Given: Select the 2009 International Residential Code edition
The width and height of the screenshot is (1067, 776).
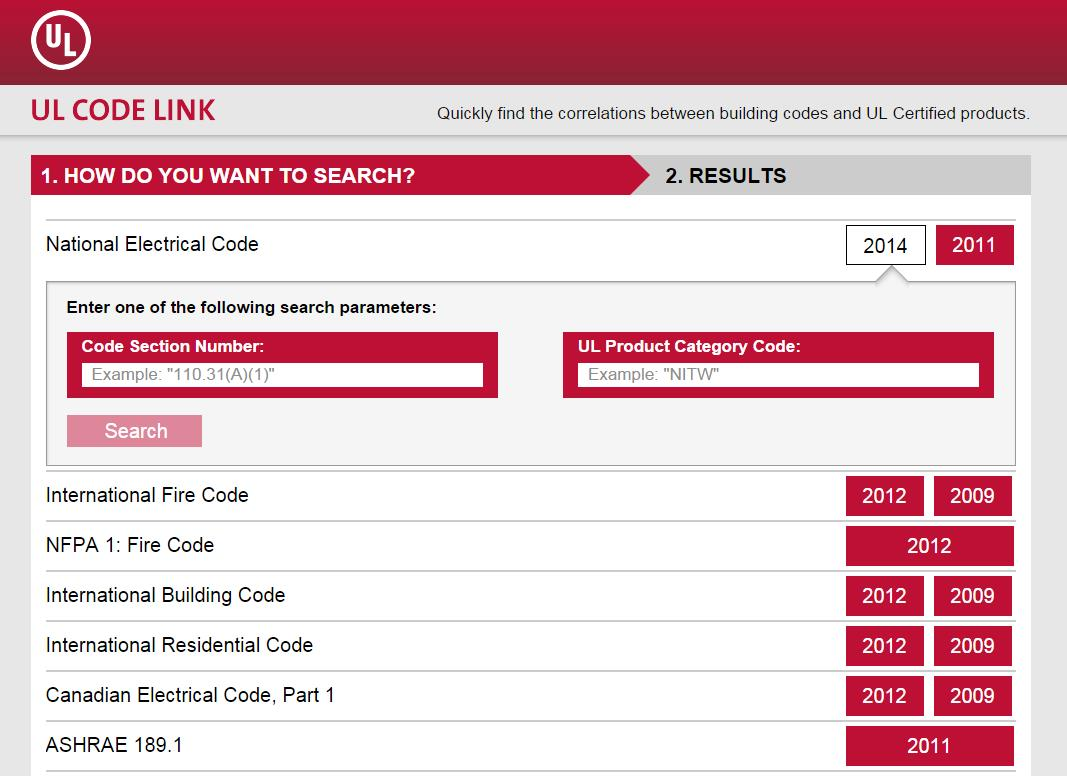Looking at the screenshot, I should 973,645.
